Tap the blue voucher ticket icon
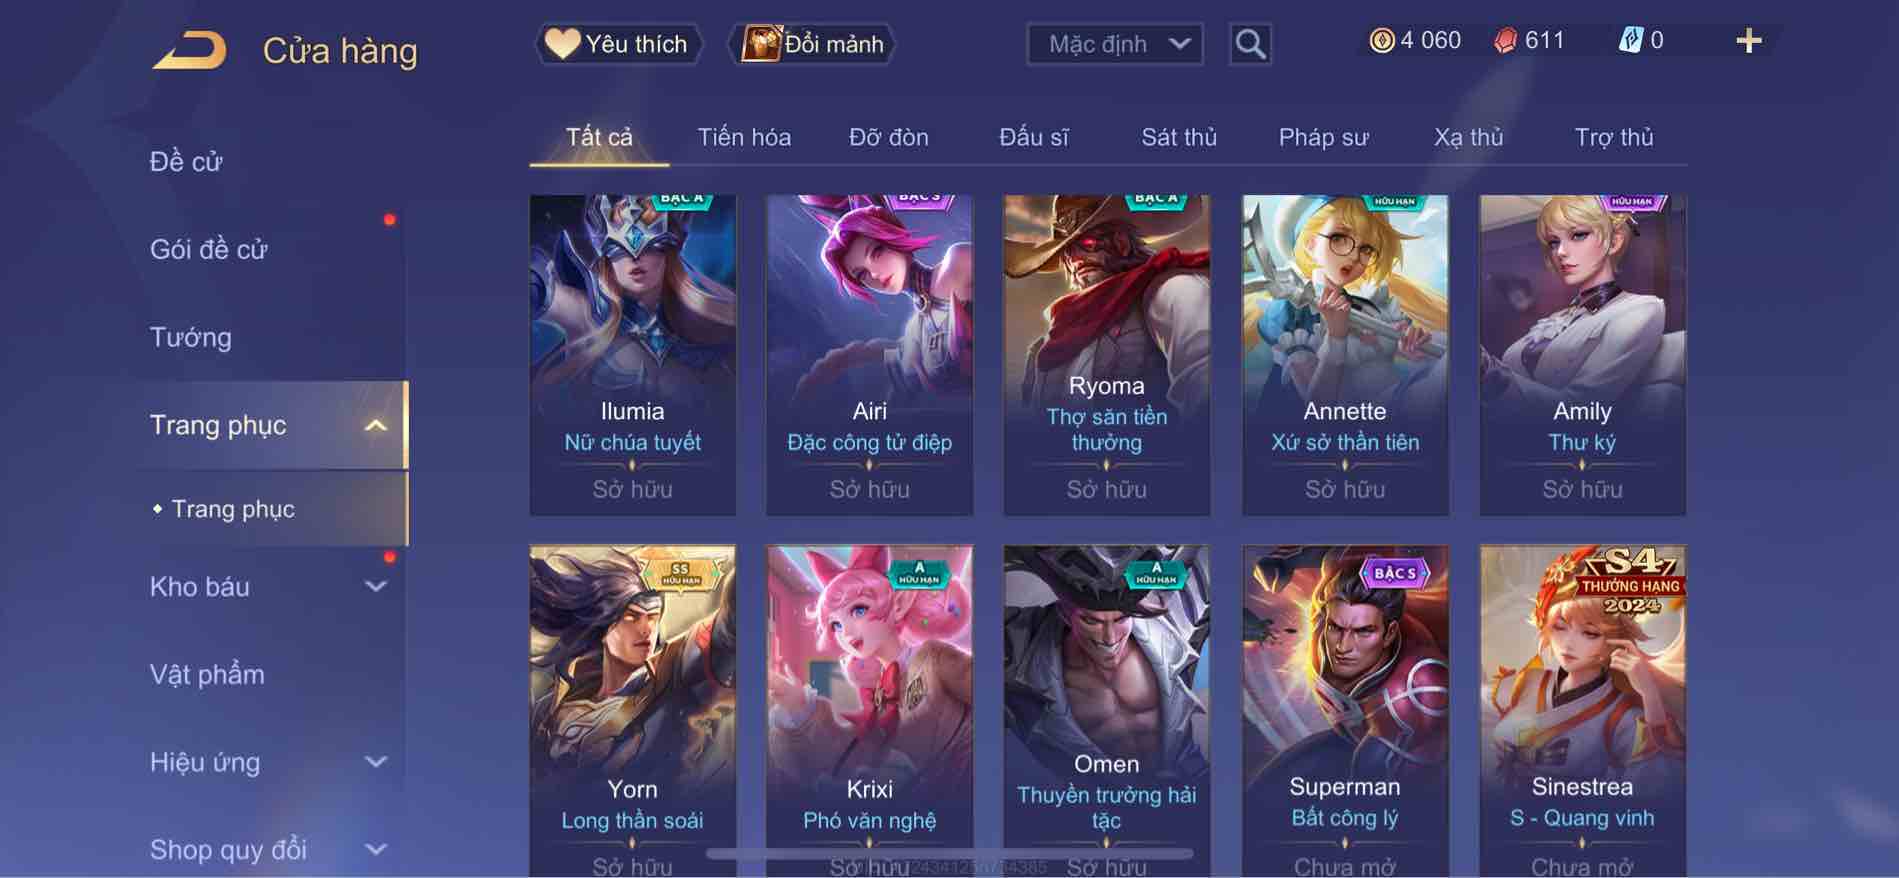1899x878 pixels. (1630, 40)
